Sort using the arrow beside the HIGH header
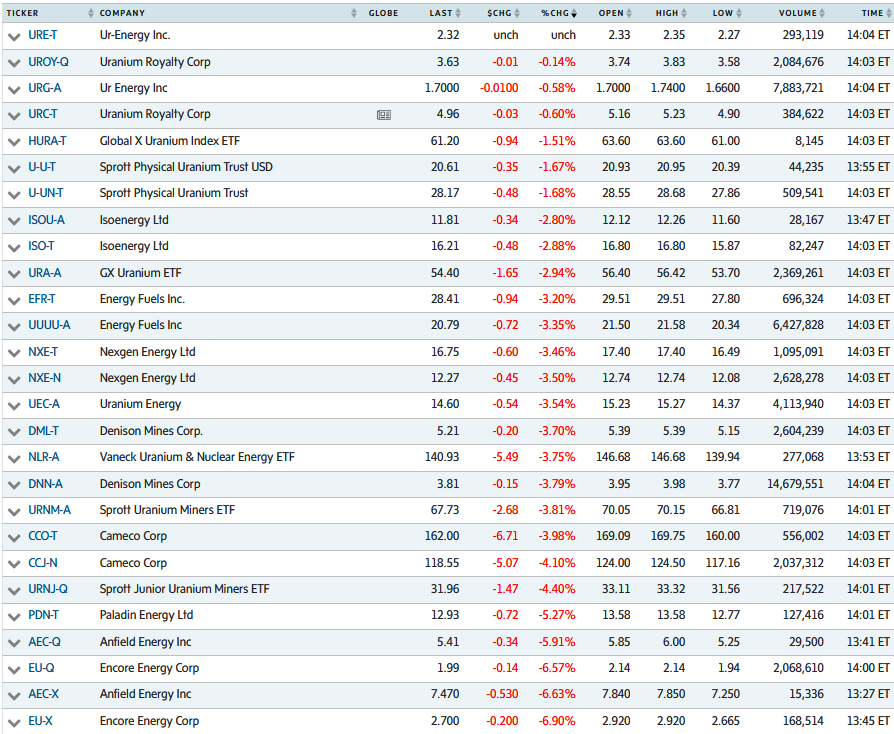Screen dimensions: 894x734 (683, 13)
